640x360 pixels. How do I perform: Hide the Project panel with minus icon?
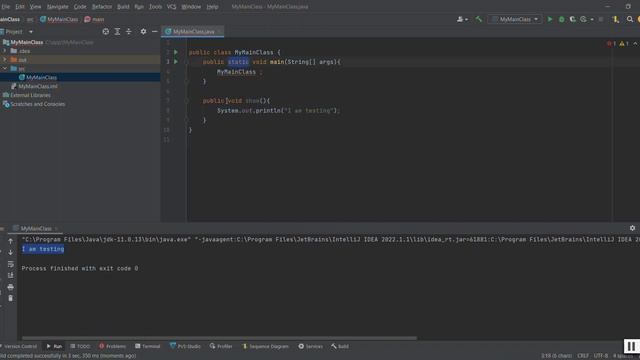(x=155, y=31)
